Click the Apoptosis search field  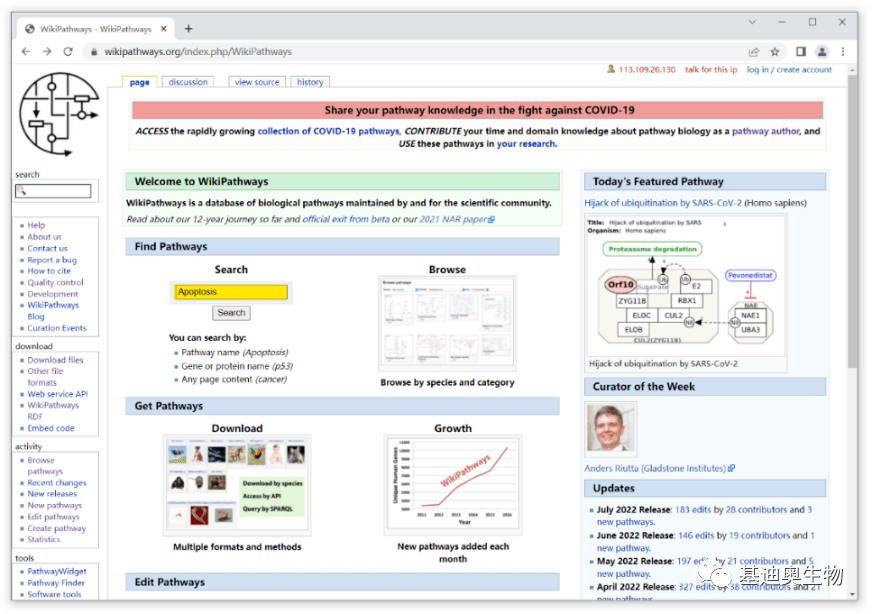(231, 292)
